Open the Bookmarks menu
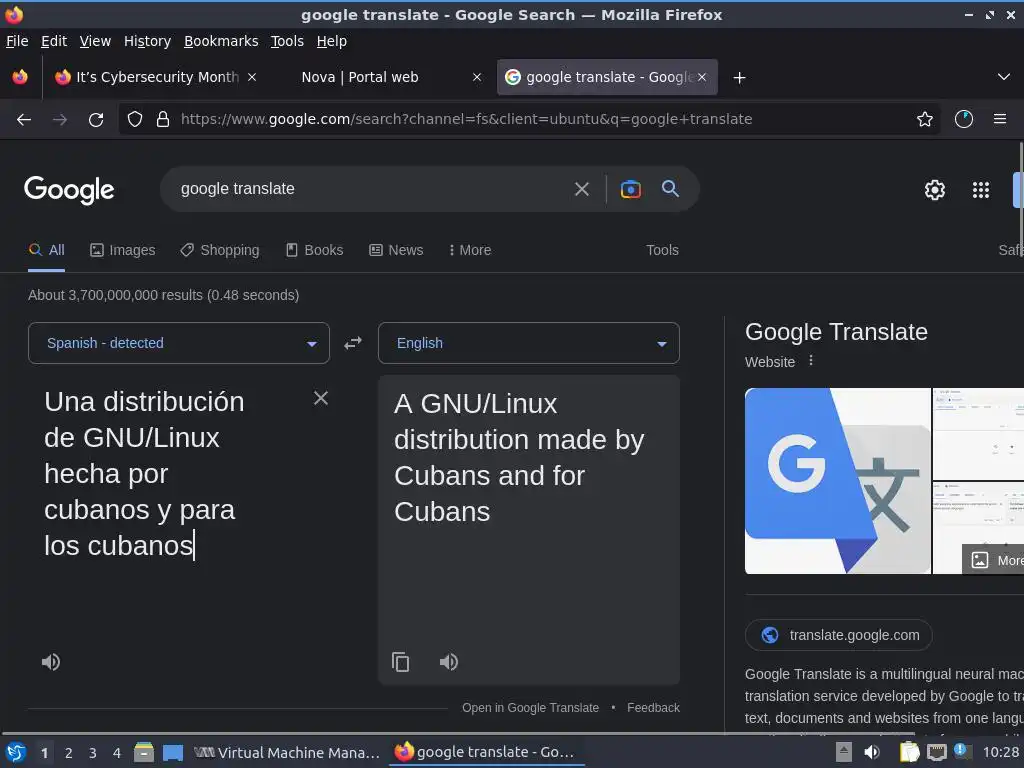 point(221,41)
